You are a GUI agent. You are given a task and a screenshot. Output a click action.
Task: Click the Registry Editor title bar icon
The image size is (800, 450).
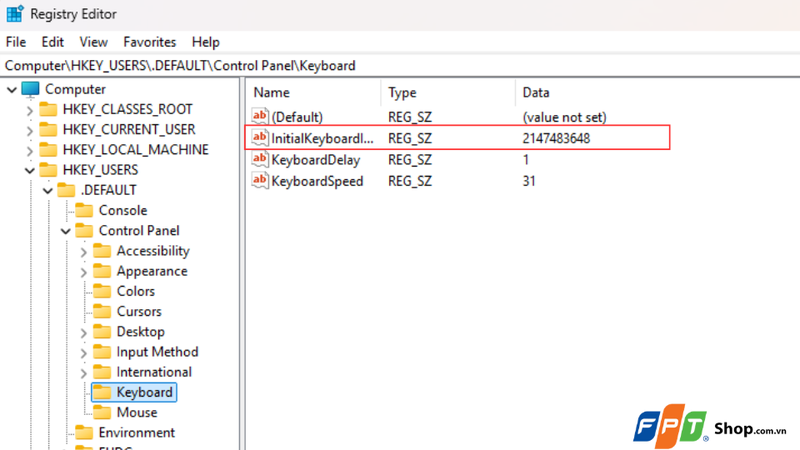[x=14, y=14]
